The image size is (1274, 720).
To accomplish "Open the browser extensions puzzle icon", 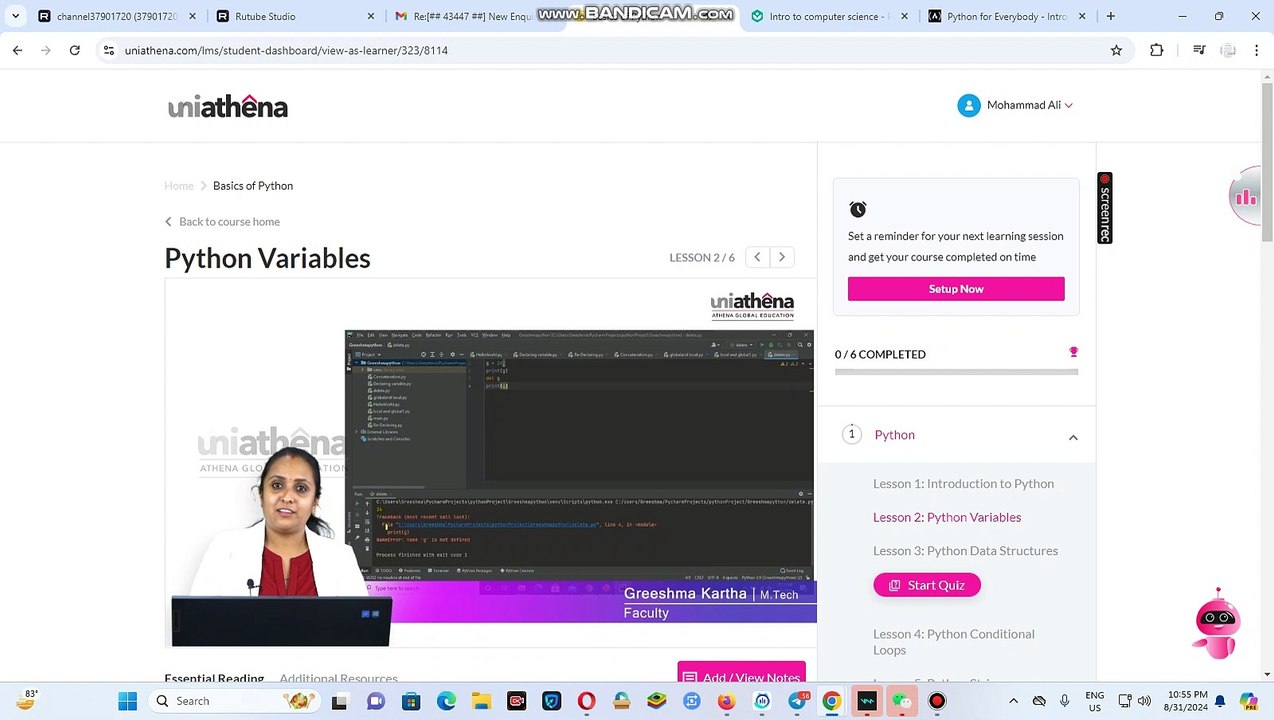I will pos(1156,50).
